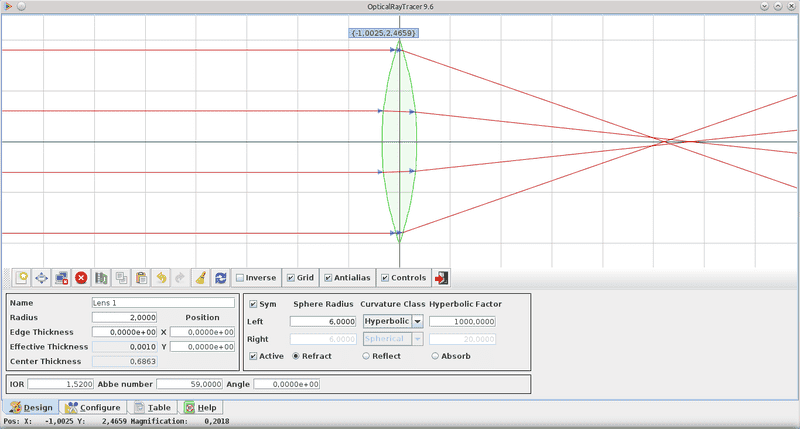Click the blue refresh arrows icon
800x429 pixels.
(220, 278)
